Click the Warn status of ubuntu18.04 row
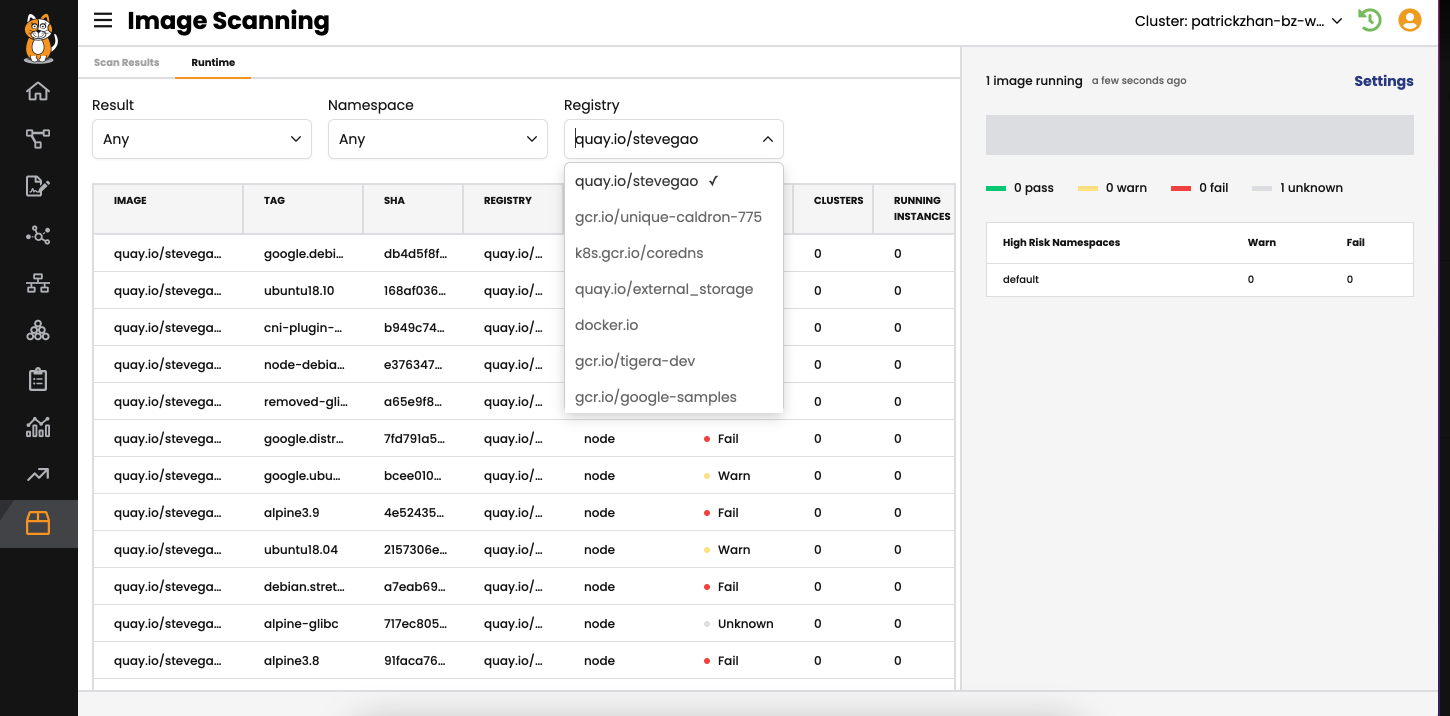This screenshot has width=1450, height=716. [x=727, y=550]
